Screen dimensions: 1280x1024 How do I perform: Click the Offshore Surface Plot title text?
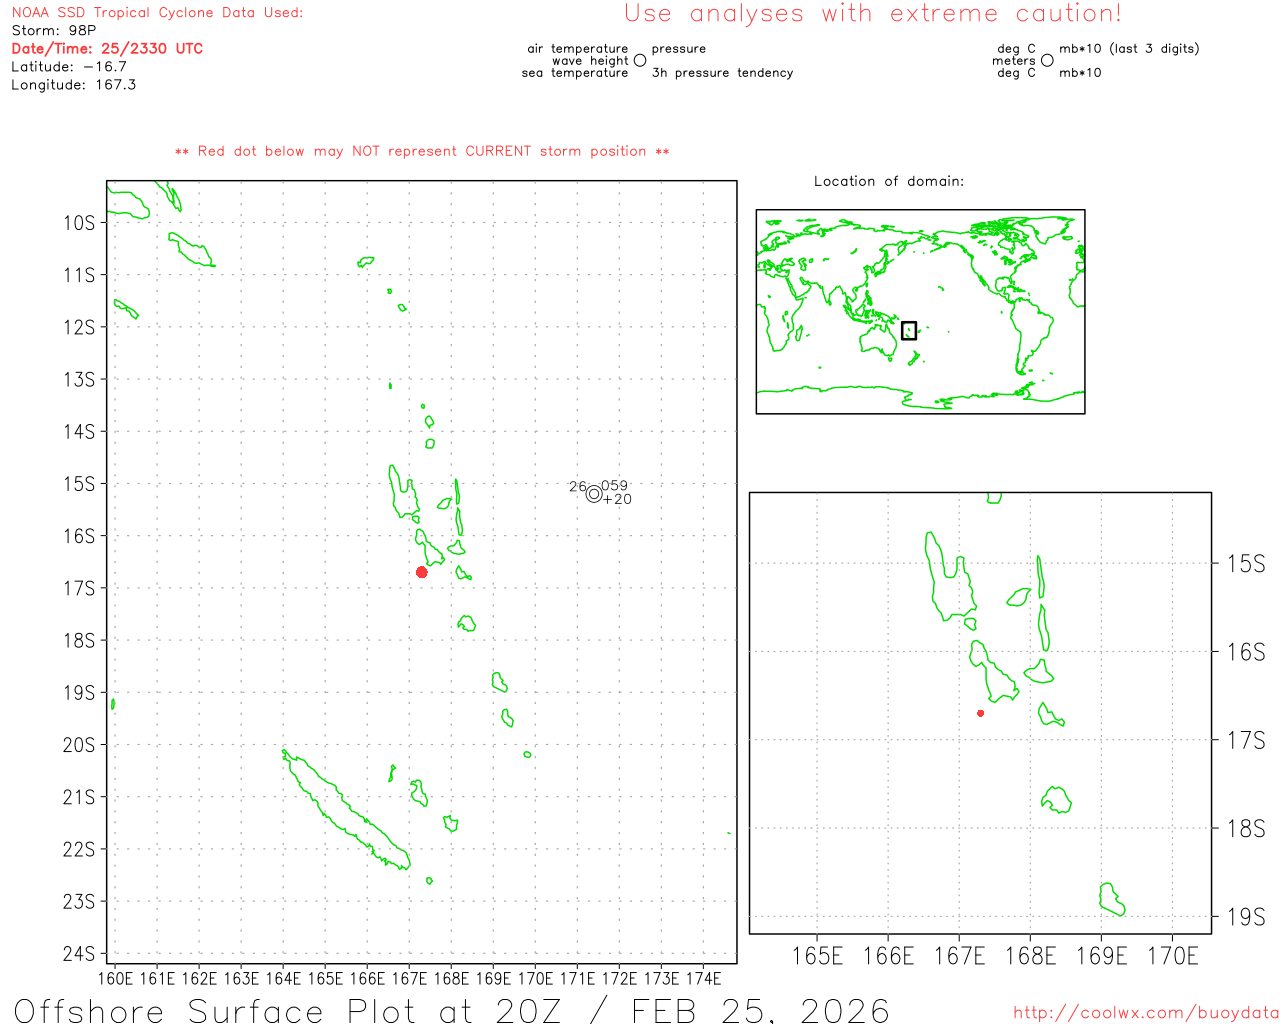[451, 1010]
